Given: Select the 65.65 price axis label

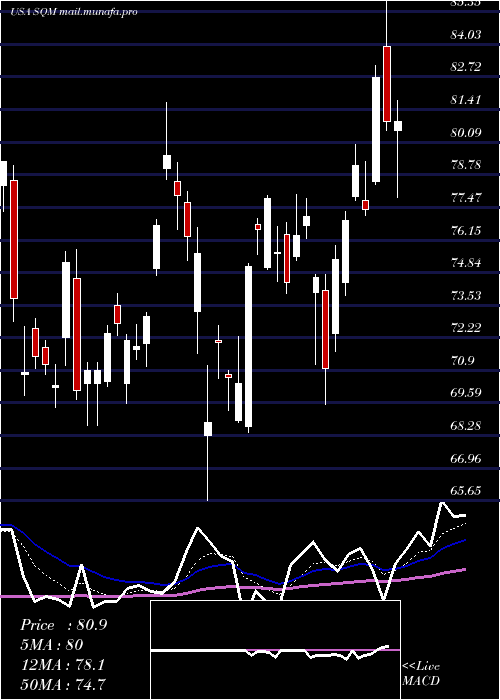Looking at the screenshot, I should pyautogui.click(x=466, y=492).
